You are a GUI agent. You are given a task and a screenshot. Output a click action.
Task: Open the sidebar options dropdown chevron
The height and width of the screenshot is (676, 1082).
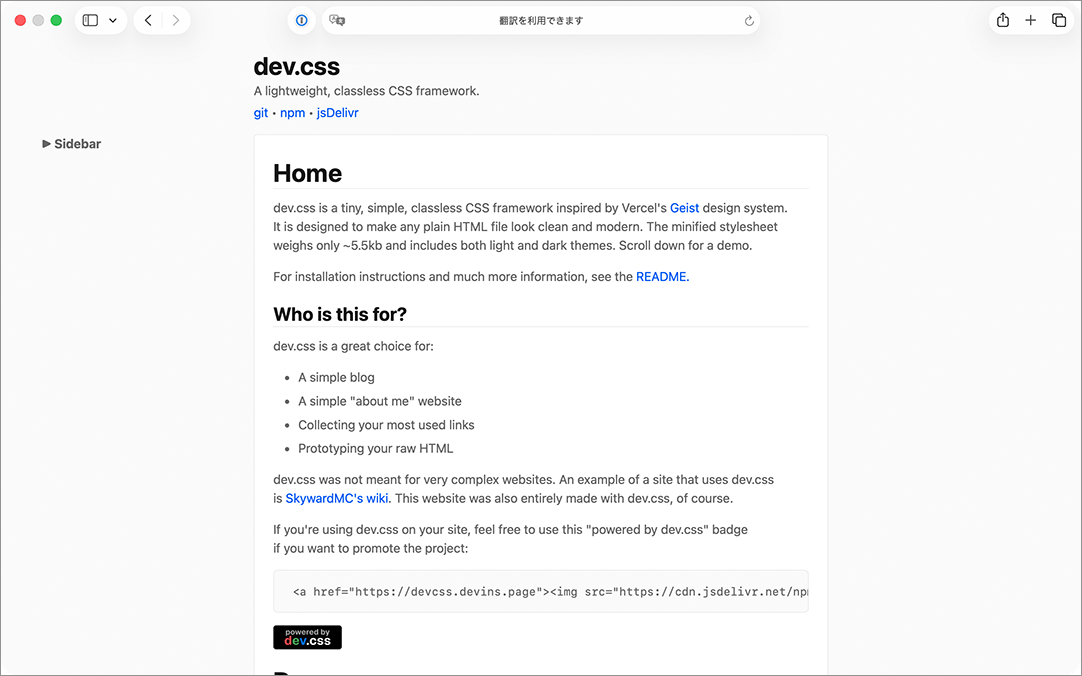112,21
